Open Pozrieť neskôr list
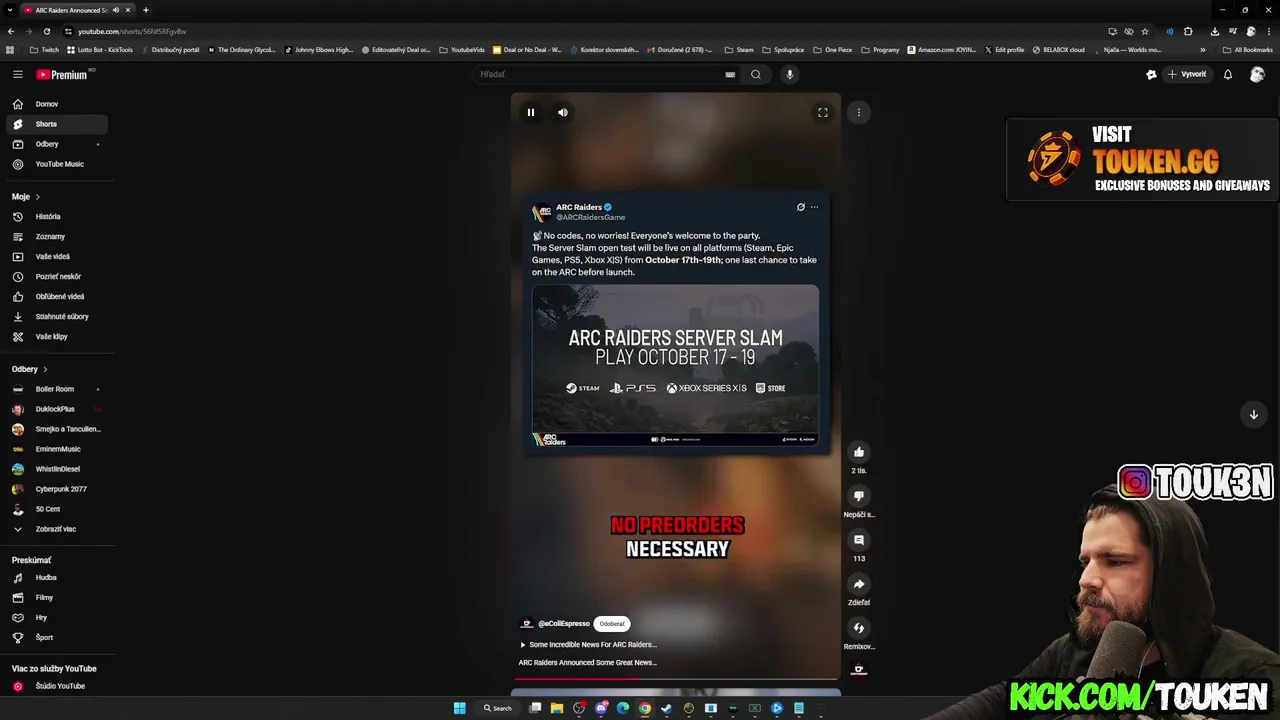This screenshot has height=720, width=1280. click(56, 277)
